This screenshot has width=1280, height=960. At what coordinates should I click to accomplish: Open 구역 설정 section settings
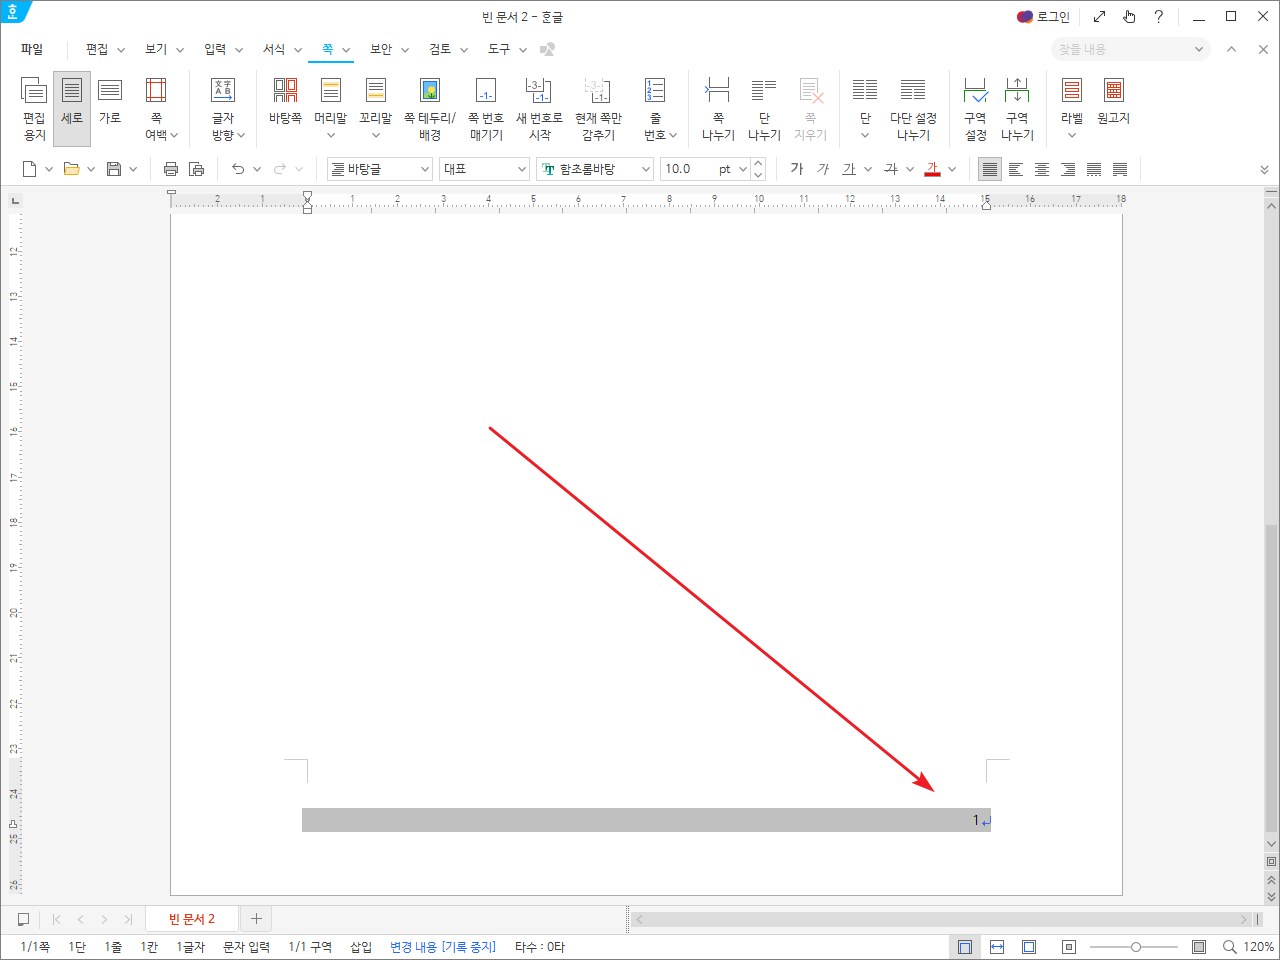pos(976,109)
